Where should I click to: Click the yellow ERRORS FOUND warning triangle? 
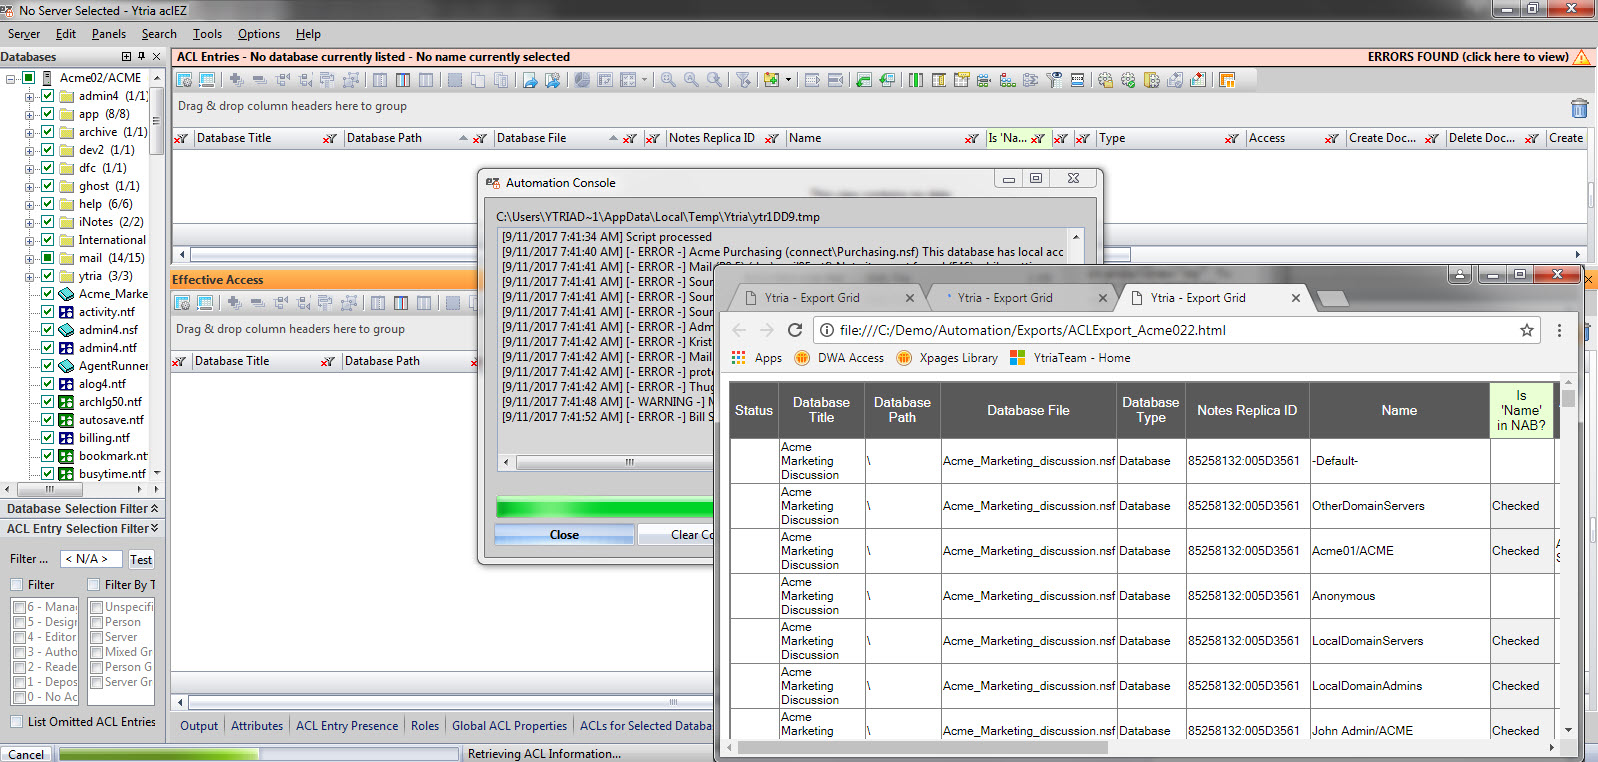point(1581,57)
